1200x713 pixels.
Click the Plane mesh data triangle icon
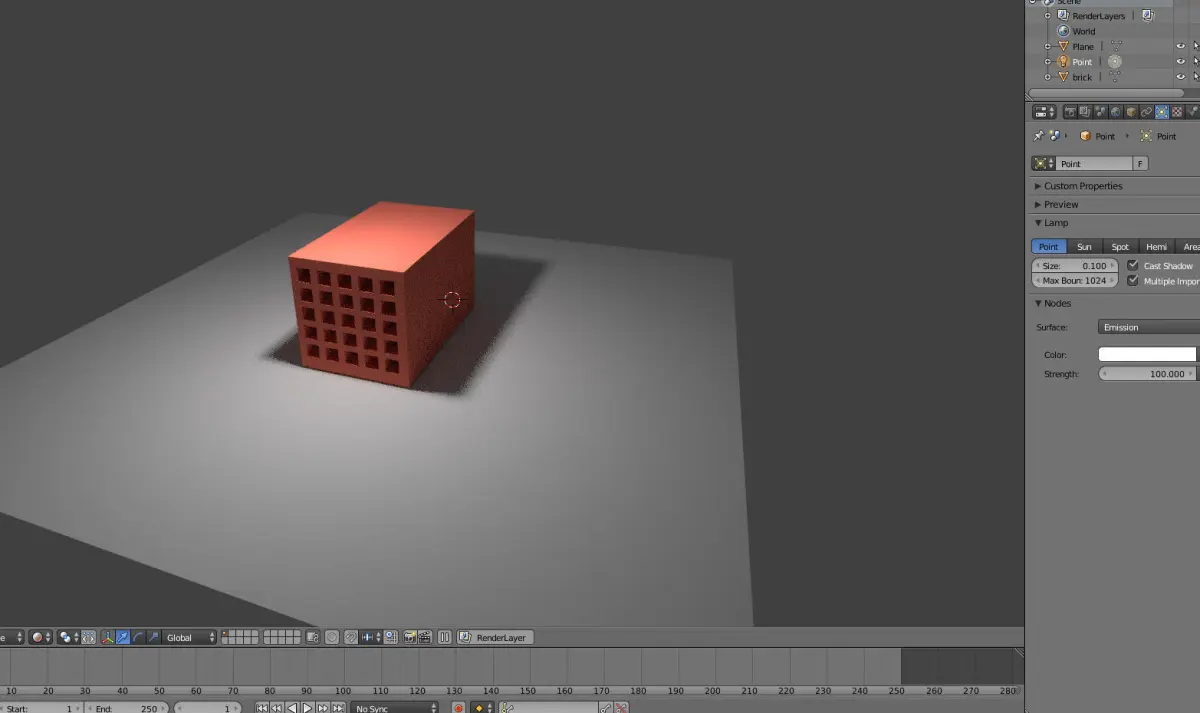[x=1116, y=46]
